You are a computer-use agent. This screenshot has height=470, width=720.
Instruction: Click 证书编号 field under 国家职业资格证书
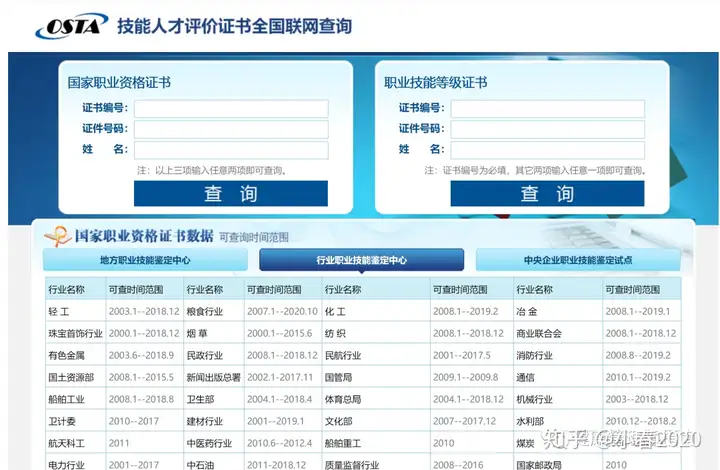[231, 109]
